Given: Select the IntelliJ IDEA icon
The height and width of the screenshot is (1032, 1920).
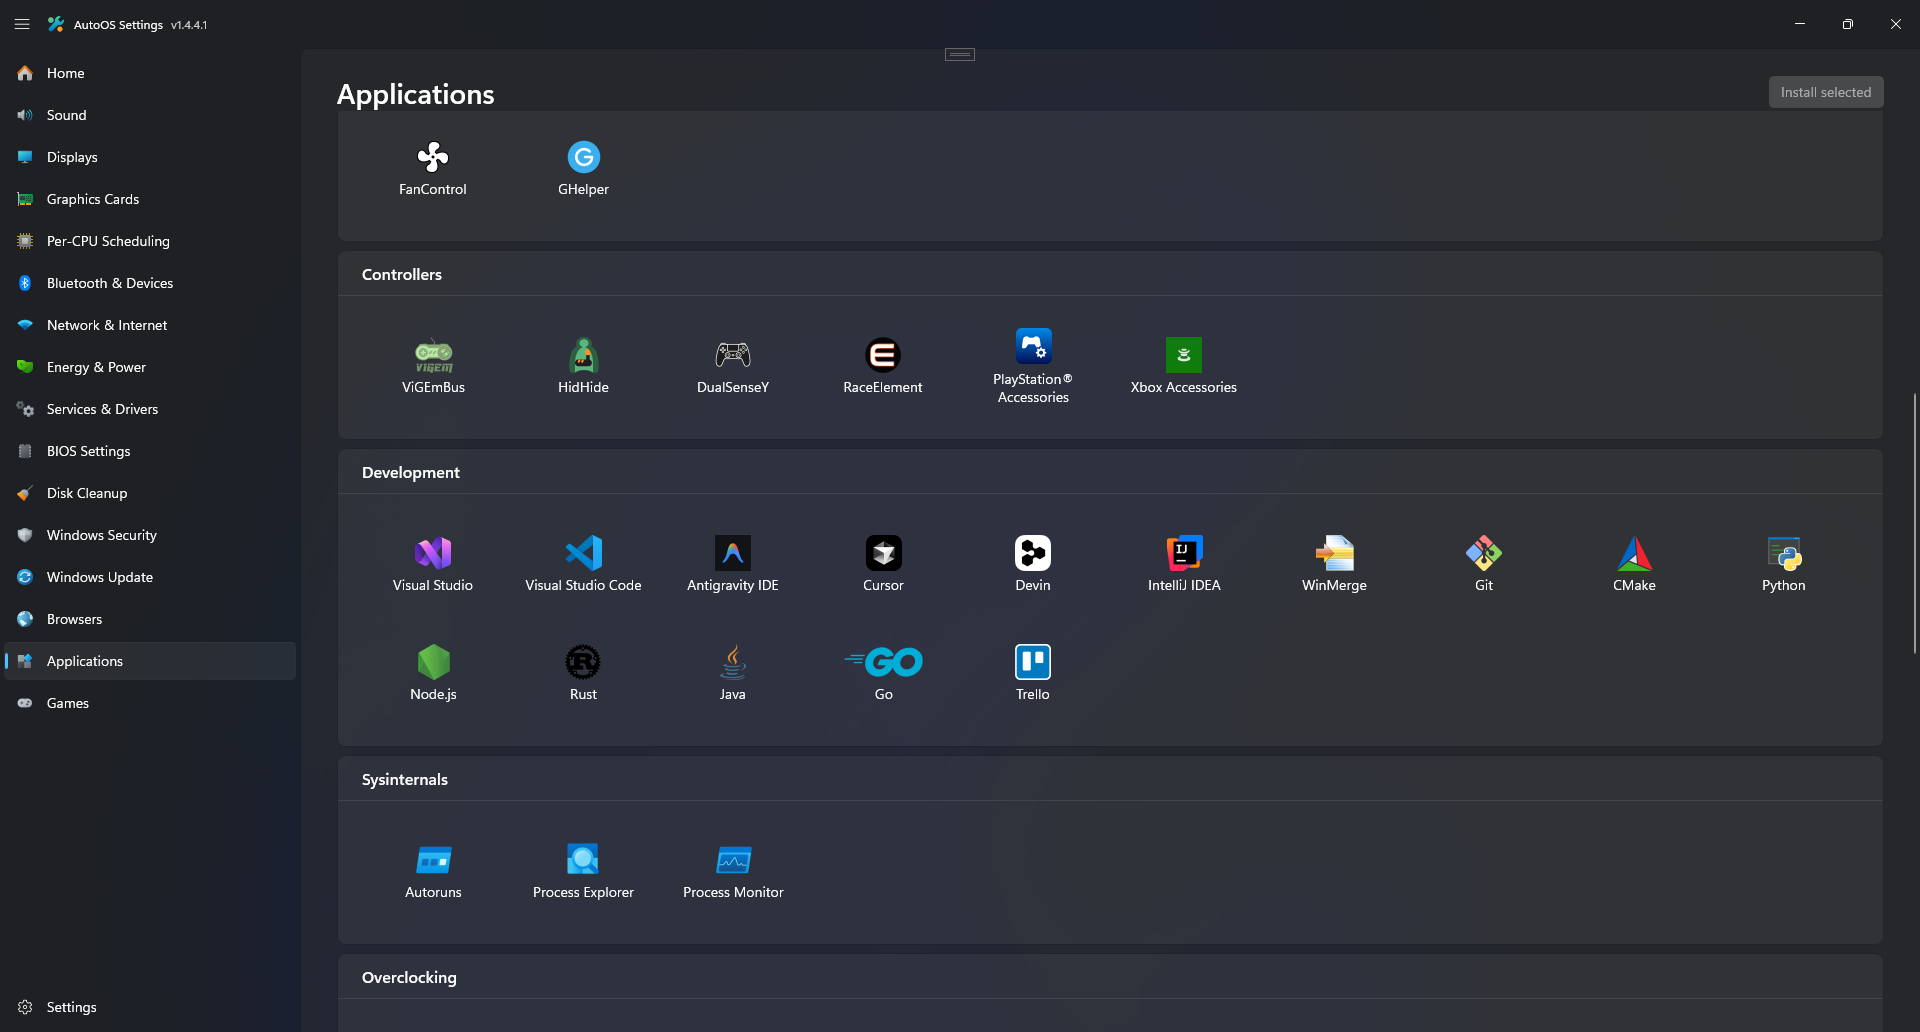Looking at the screenshot, I should coord(1184,553).
